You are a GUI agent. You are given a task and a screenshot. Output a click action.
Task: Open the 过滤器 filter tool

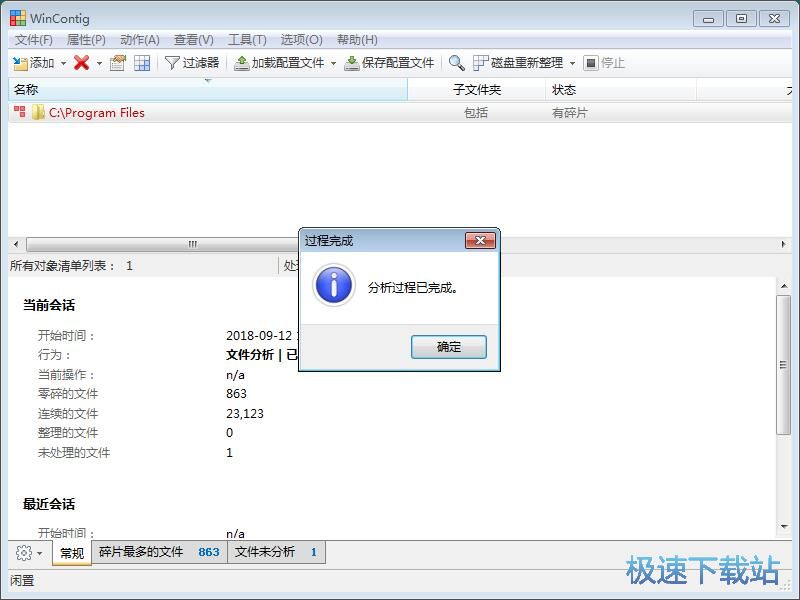coord(192,63)
